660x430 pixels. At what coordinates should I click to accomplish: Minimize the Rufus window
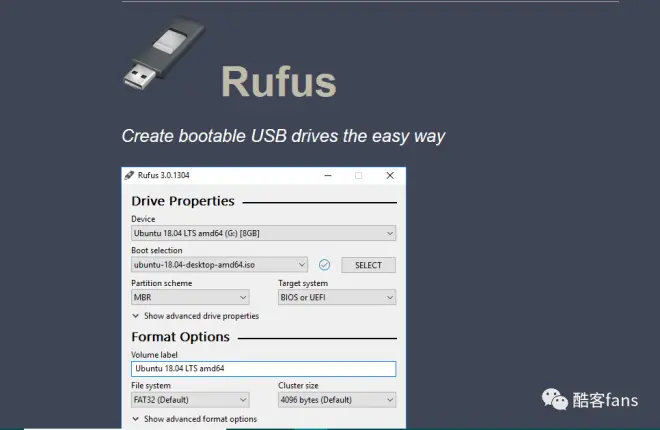pyautogui.click(x=328, y=175)
